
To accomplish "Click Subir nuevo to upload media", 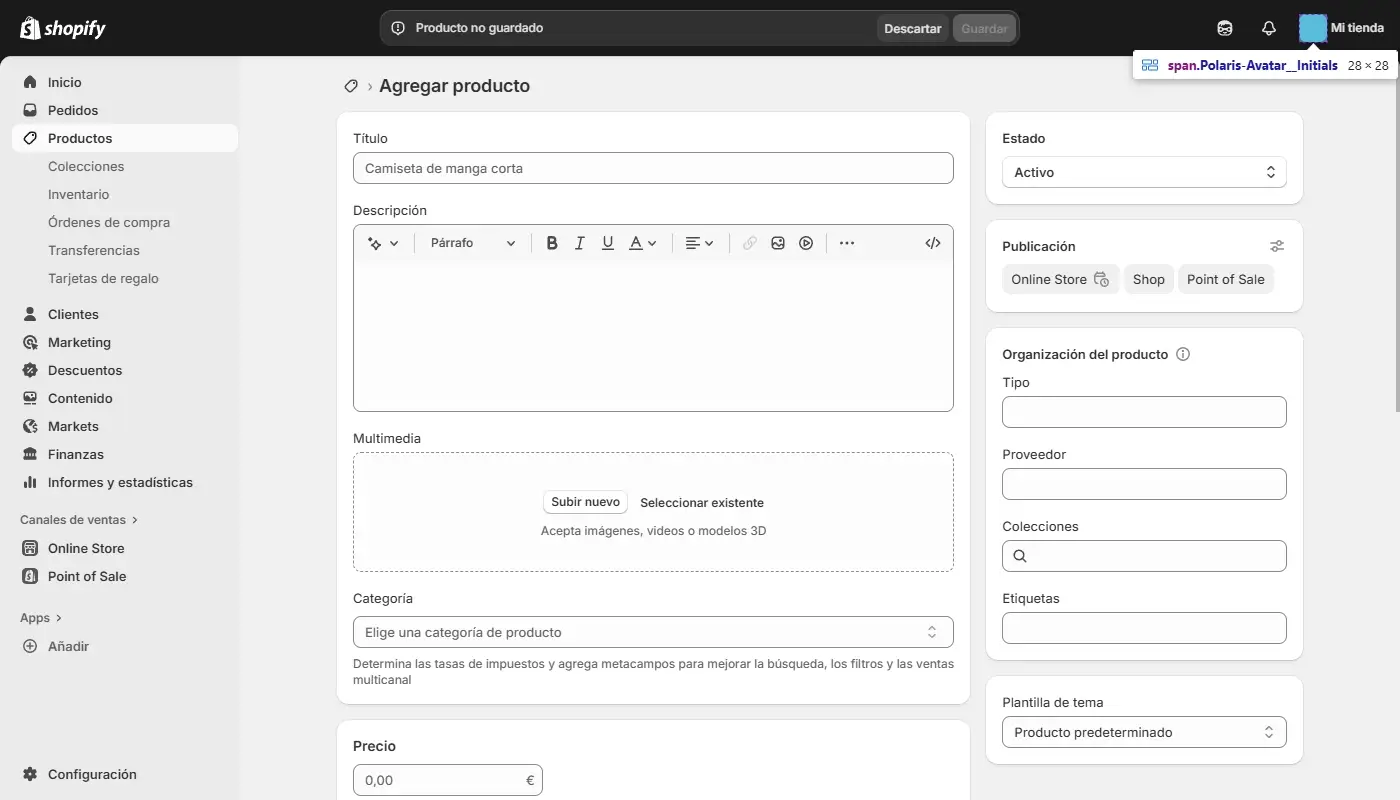I will click(x=584, y=501).
